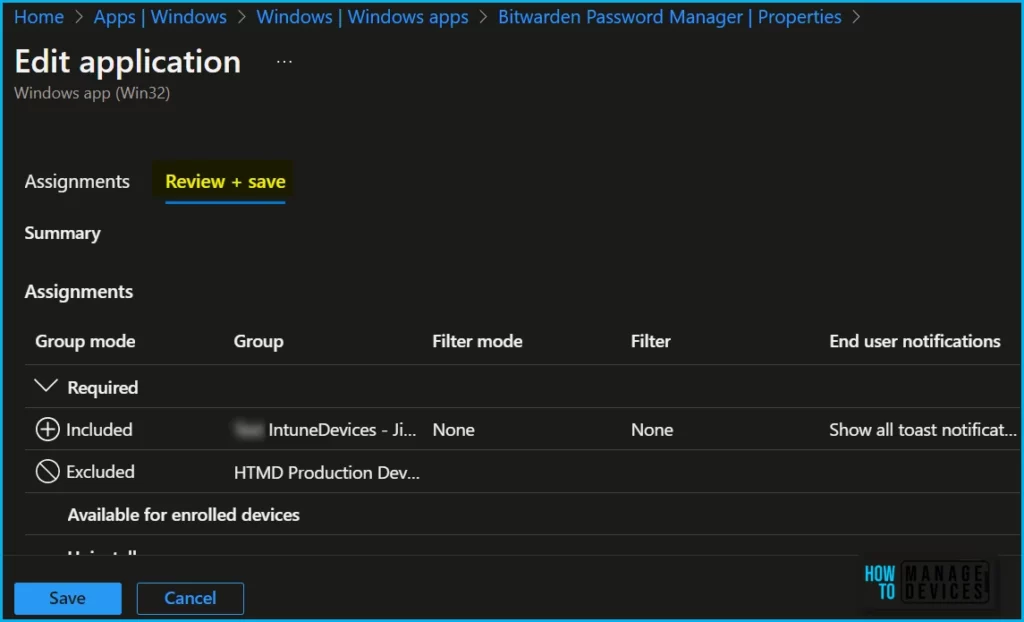
Task: Click the Group column header
Action: coord(259,341)
